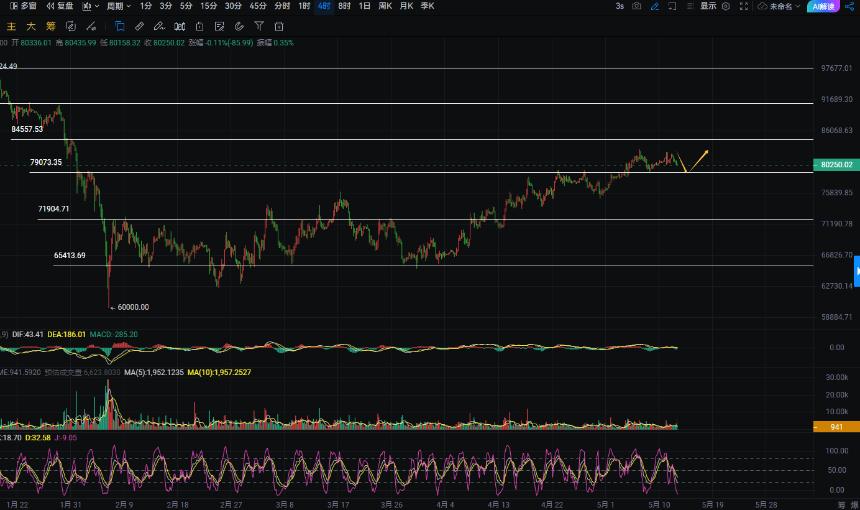Click the DEA:186.01 indicator value
Screen dimensions: 860x510
(x=66, y=334)
